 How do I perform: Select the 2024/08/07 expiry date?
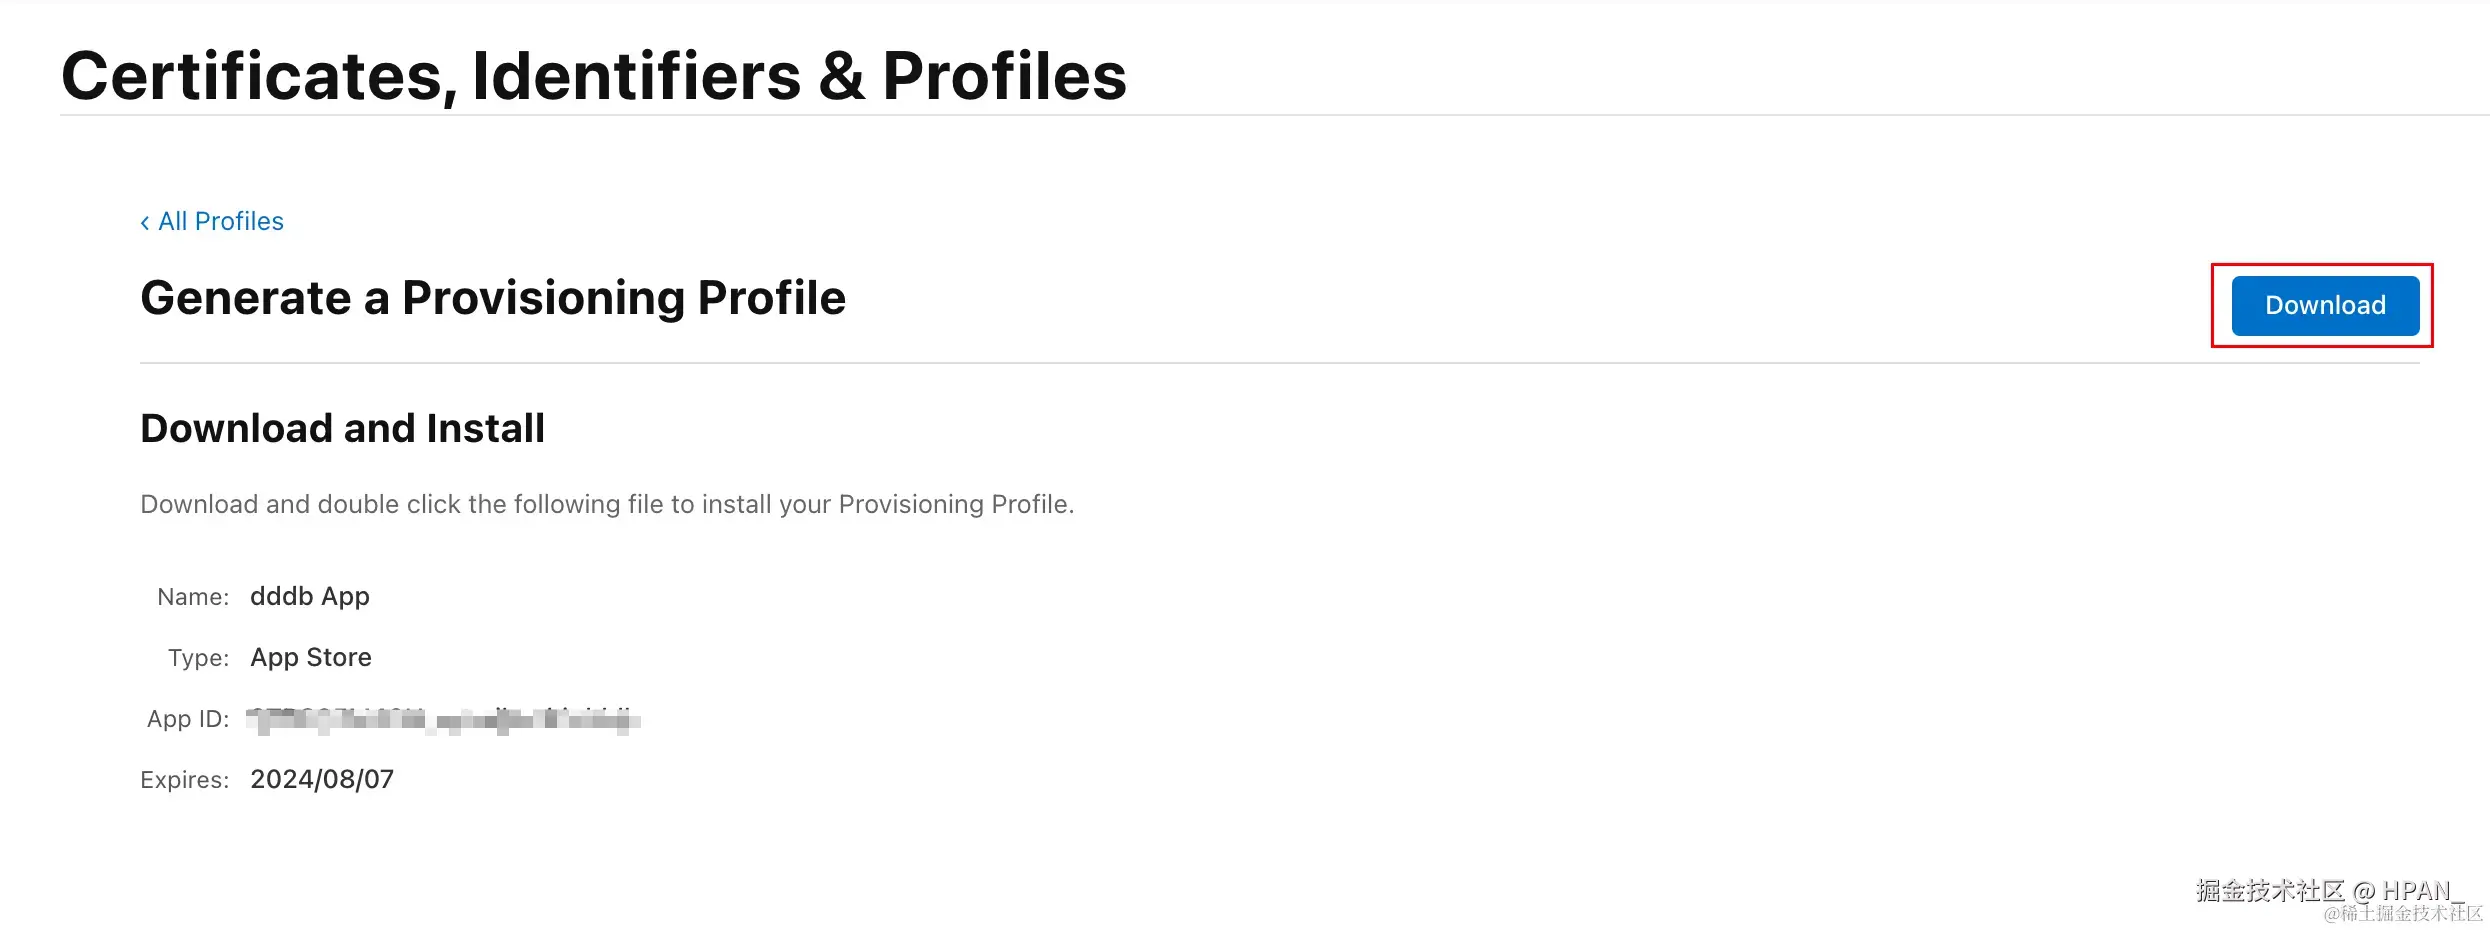(x=322, y=779)
